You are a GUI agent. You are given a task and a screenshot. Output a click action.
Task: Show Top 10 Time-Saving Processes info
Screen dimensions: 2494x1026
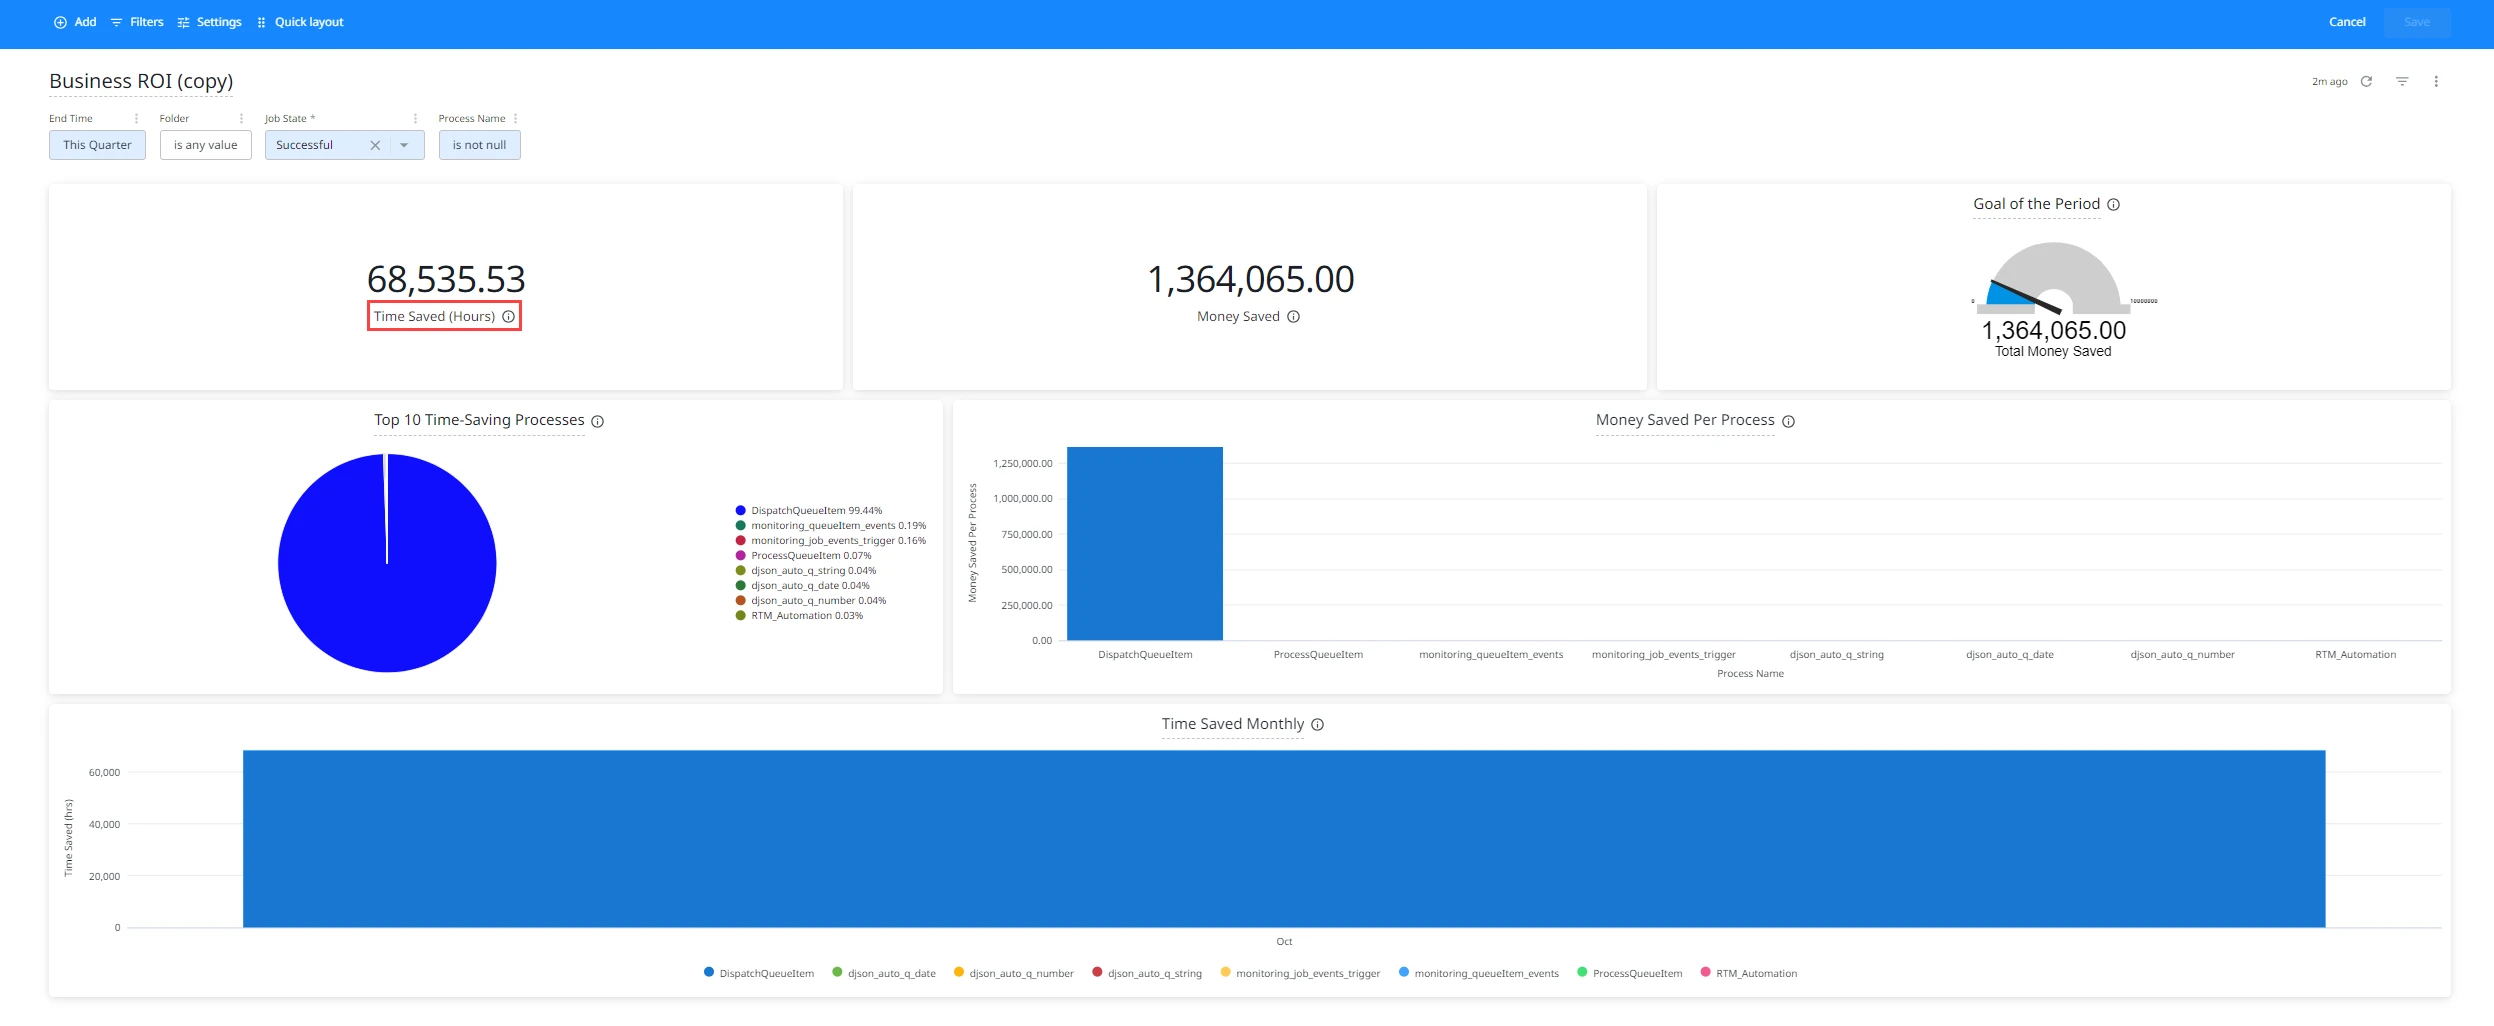pos(598,422)
